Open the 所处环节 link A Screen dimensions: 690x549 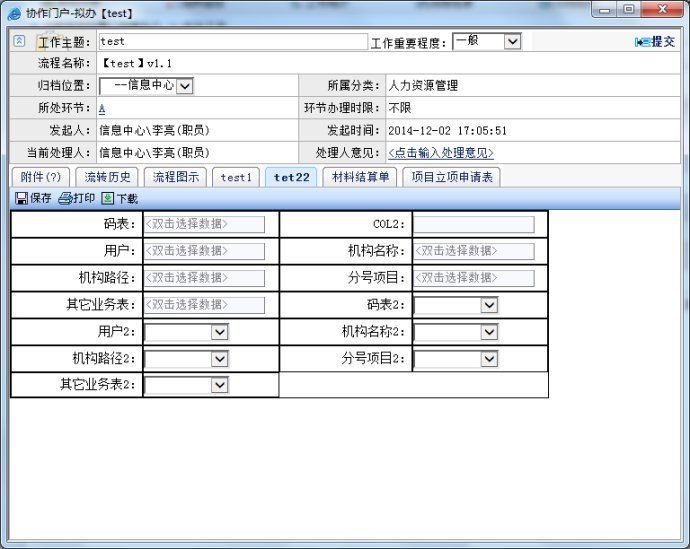tap(102, 108)
